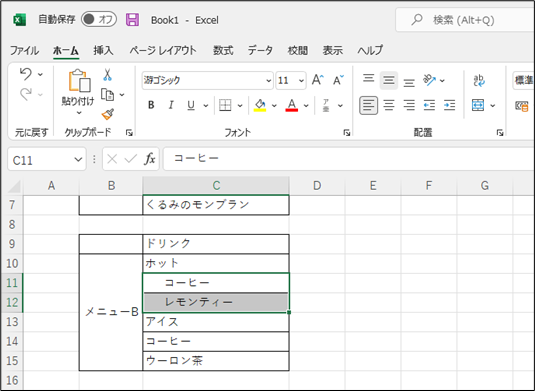This screenshot has width=535, height=391.
Task: Switch to the ページ レイアウト tab
Action: click(163, 50)
